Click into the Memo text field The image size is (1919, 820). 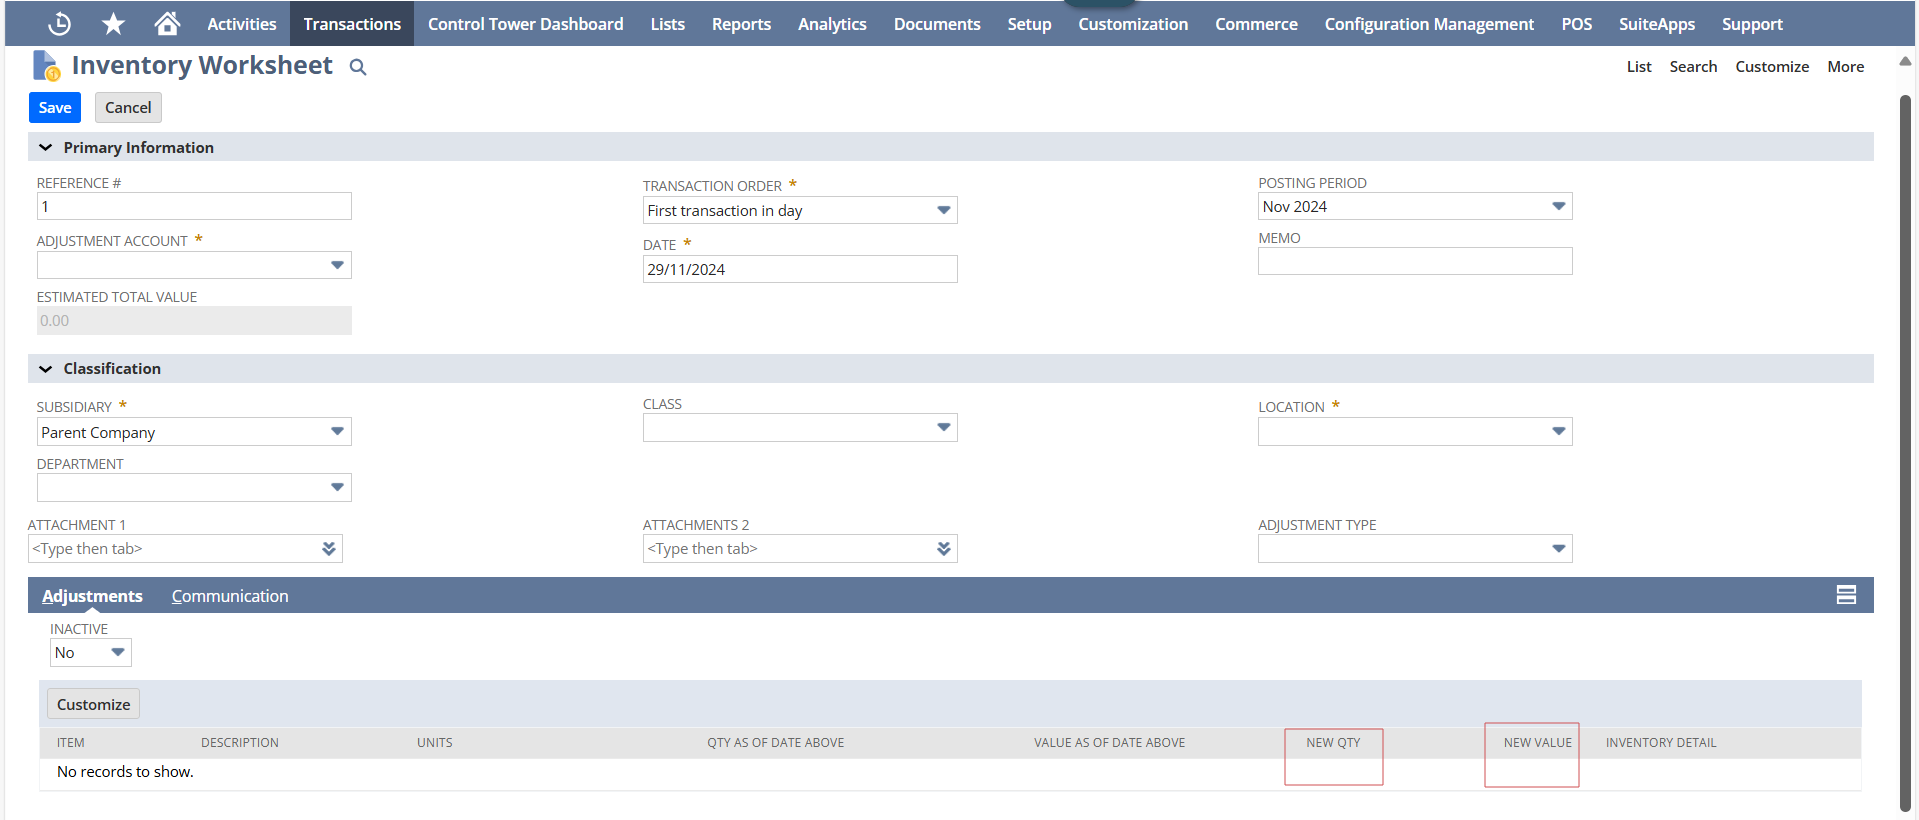(1414, 262)
